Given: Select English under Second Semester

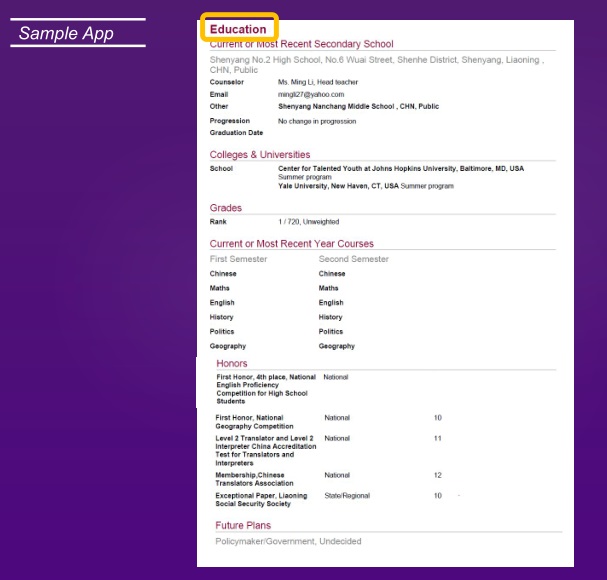Looking at the screenshot, I should 331,303.
